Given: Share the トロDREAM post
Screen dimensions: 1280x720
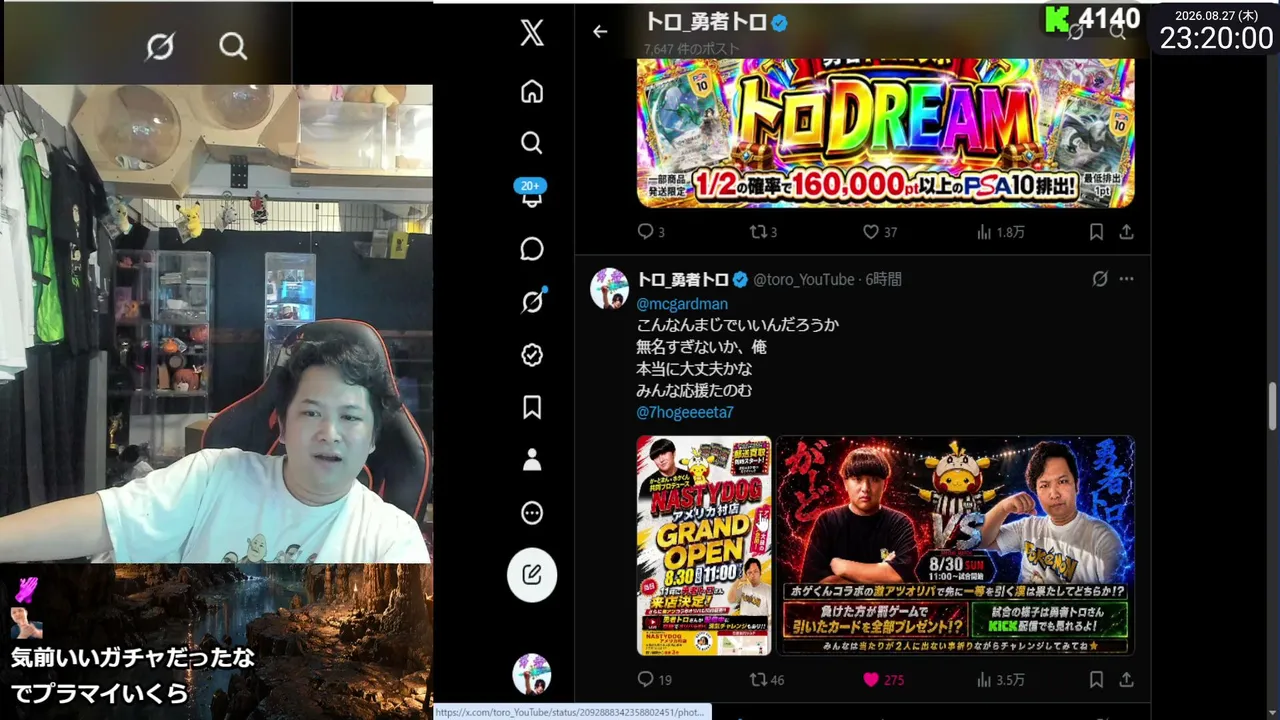Looking at the screenshot, I should 1126,232.
